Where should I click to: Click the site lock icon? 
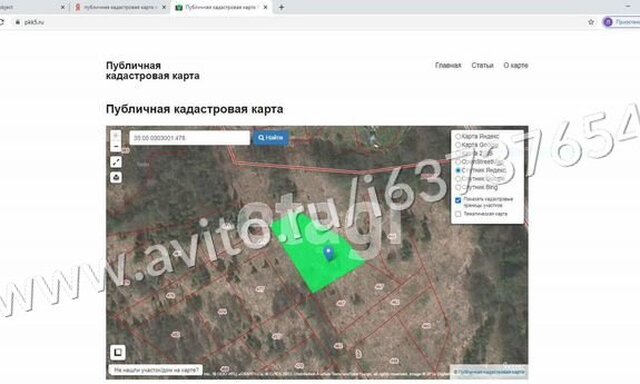pyautogui.click(x=17, y=22)
